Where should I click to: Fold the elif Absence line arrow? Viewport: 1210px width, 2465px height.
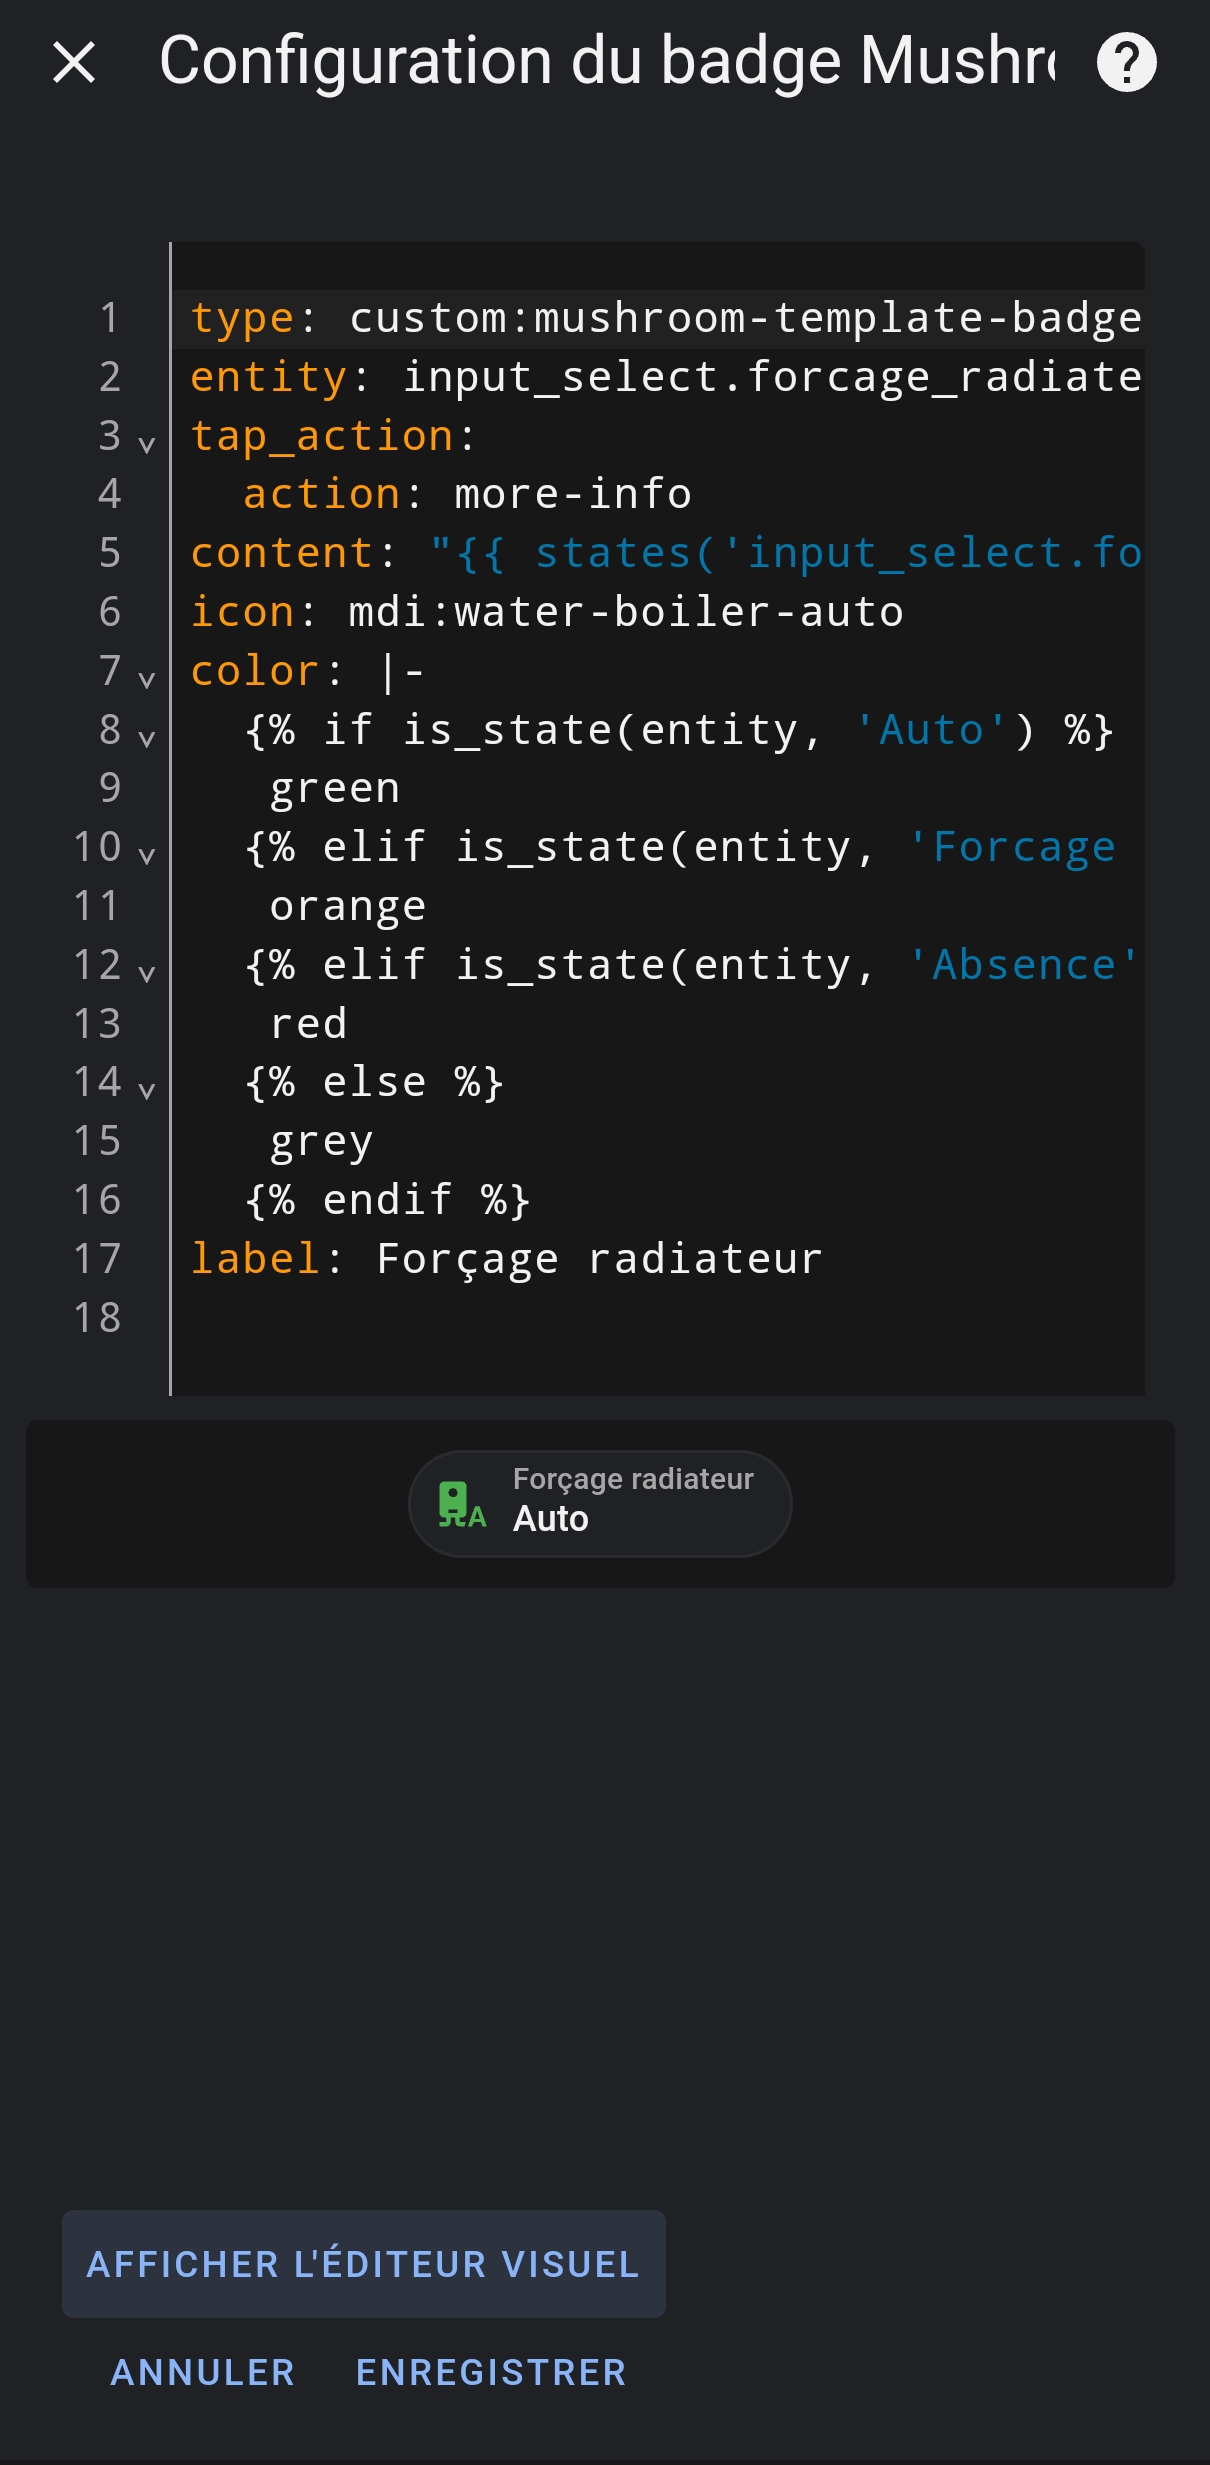click(x=147, y=972)
